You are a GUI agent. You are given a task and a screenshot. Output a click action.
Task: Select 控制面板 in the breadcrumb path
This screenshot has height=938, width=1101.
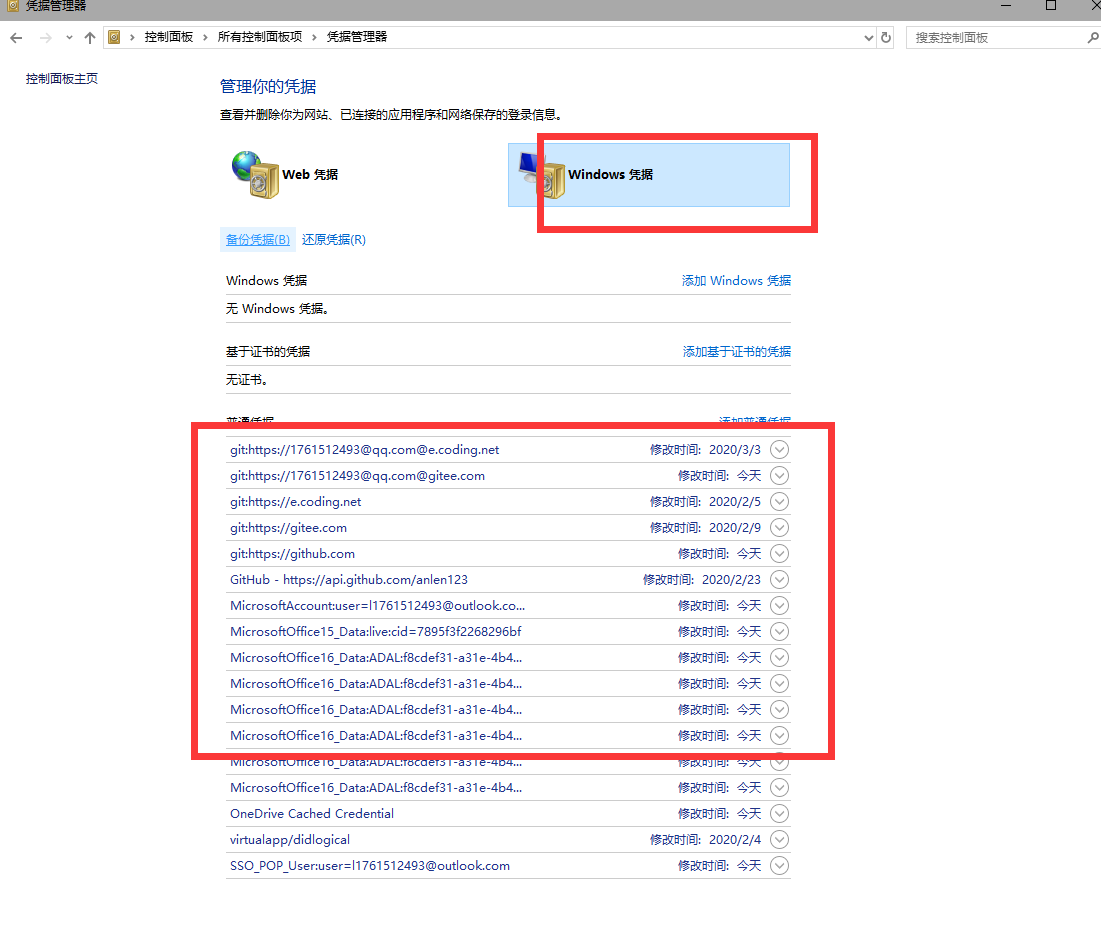(168, 37)
